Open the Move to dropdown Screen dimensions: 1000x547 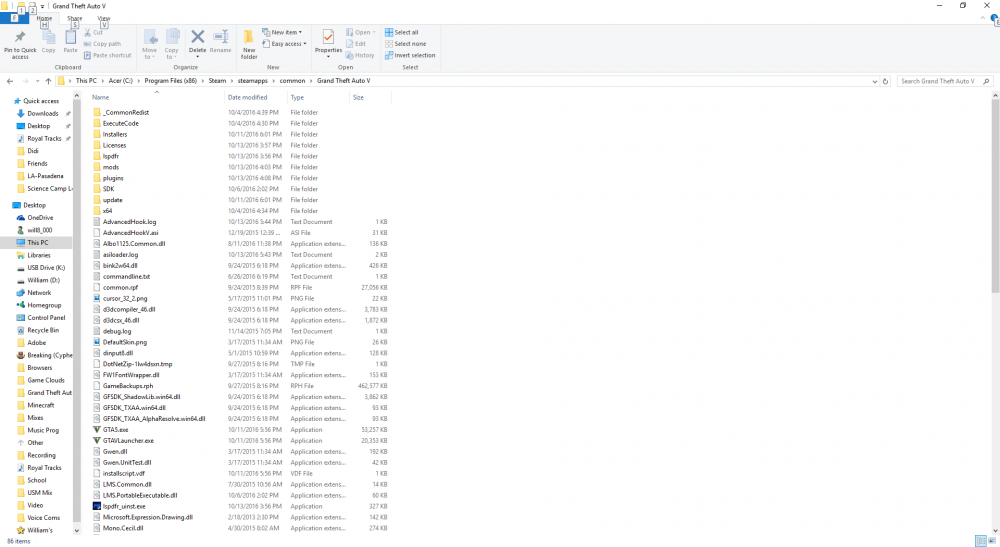pyautogui.click(x=149, y=44)
